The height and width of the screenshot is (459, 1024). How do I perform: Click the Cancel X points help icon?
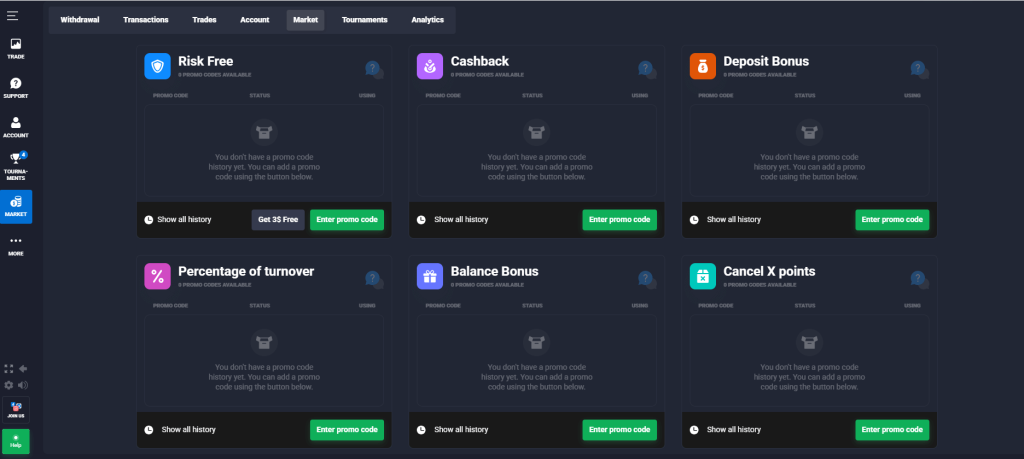pyautogui.click(x=918, y=279)
